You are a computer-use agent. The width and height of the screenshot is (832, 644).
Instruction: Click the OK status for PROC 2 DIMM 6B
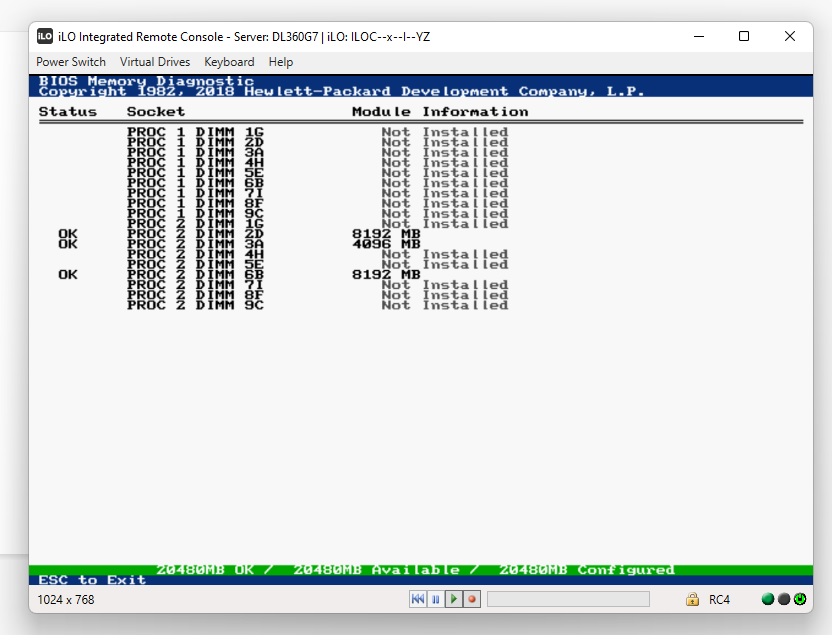68,274
